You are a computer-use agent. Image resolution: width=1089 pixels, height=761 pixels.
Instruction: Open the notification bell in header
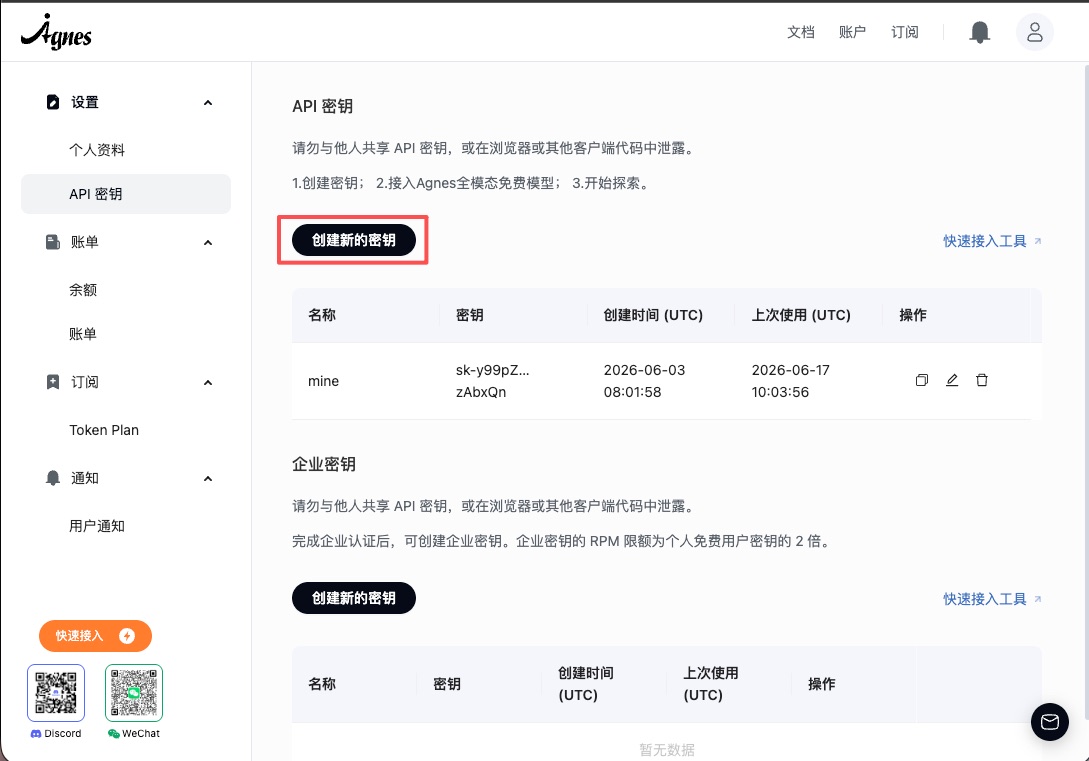979,32
